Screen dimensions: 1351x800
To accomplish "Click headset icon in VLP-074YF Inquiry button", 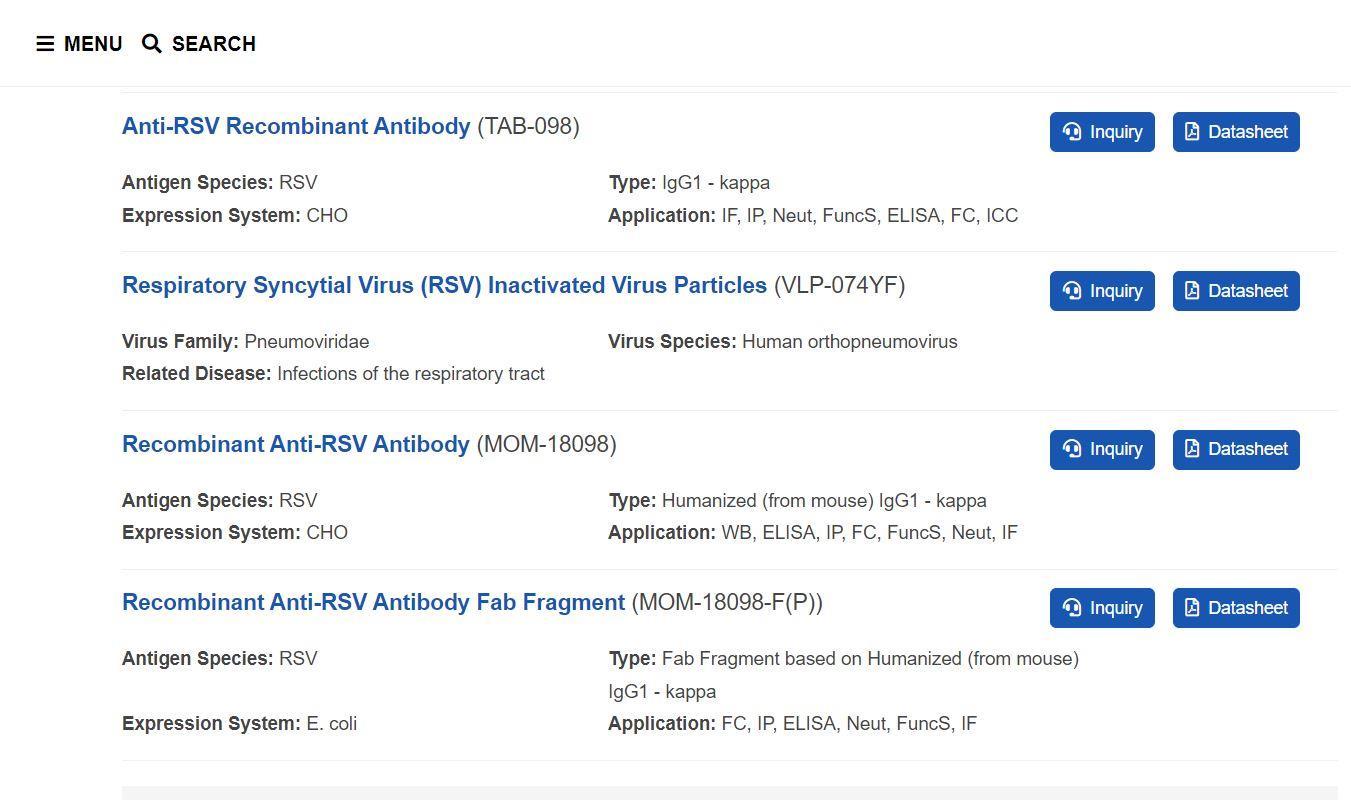I will (x=1072, y=291).
